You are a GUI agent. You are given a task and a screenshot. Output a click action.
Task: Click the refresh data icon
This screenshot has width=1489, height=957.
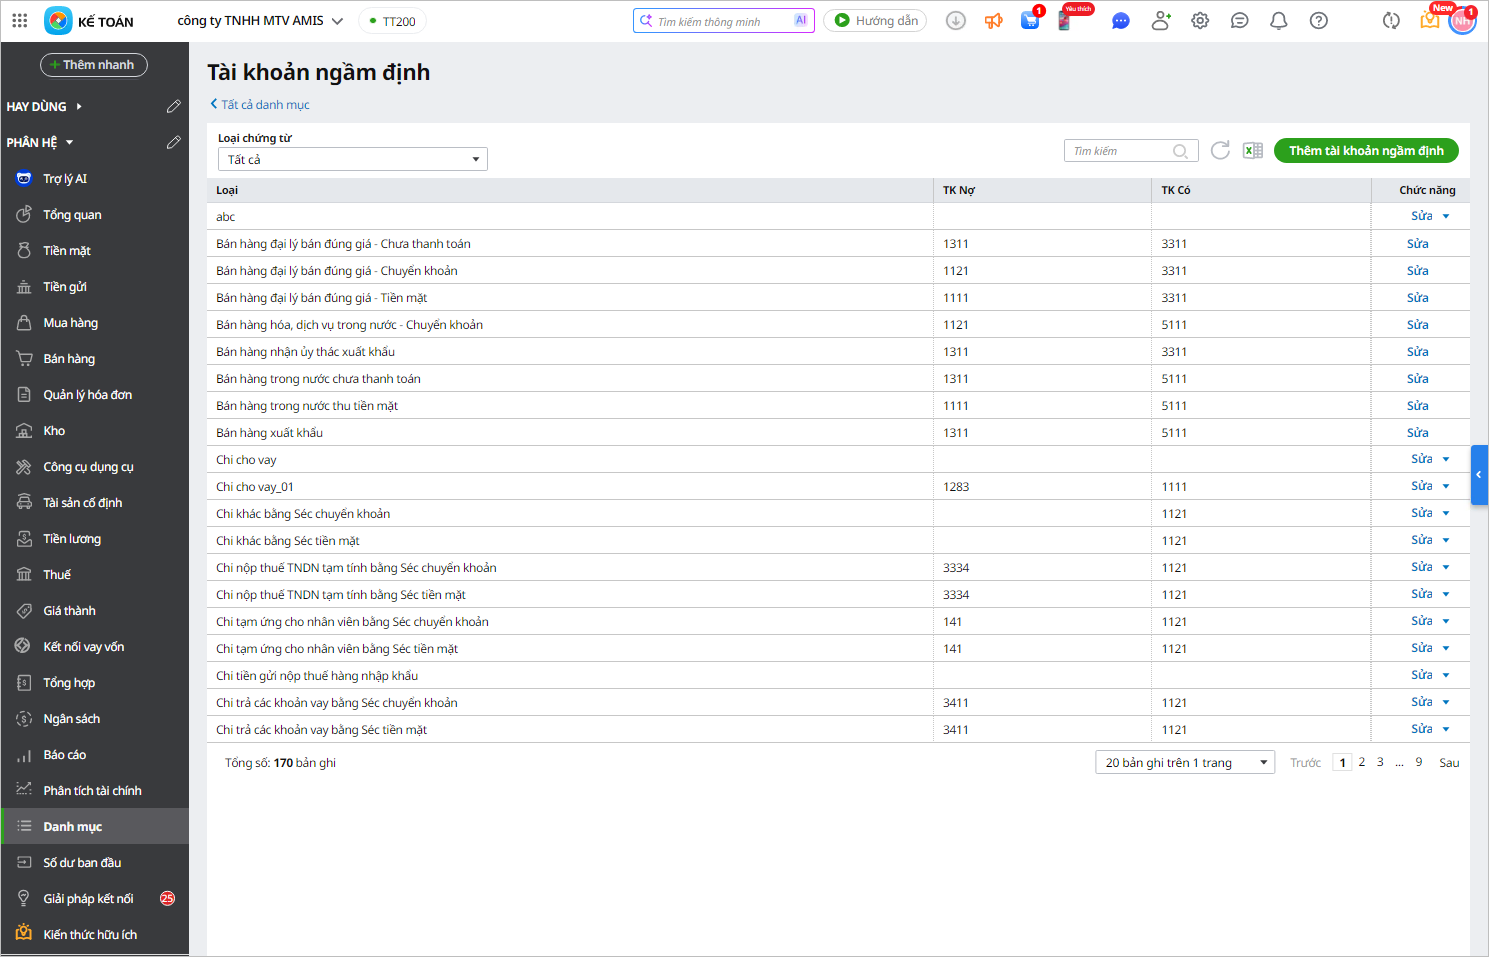tap(1220, 151)
